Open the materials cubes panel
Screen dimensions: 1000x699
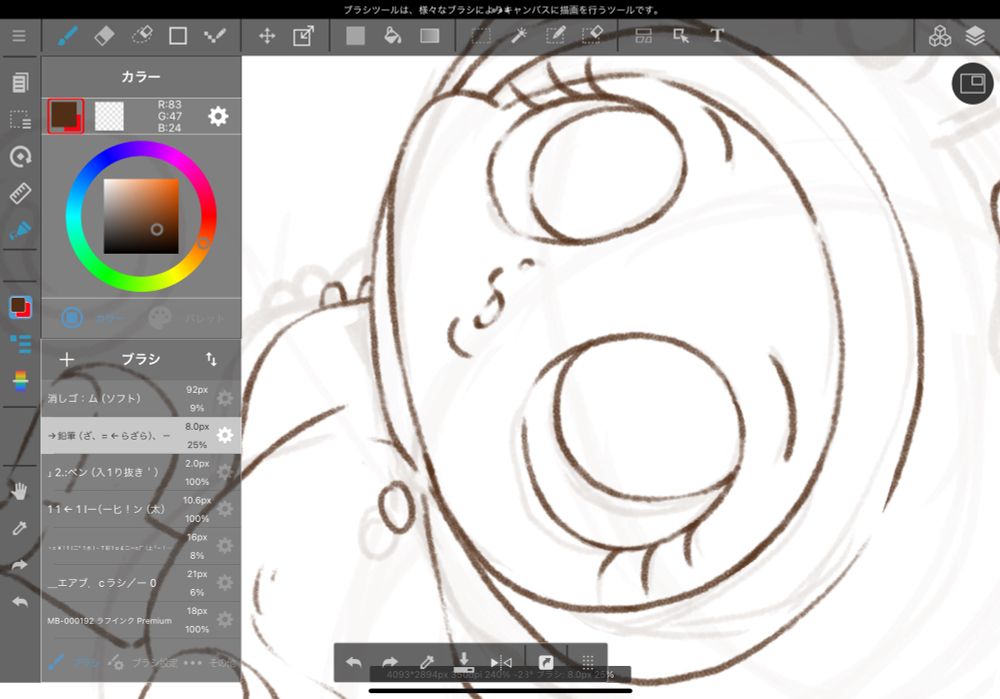(939, 36)
